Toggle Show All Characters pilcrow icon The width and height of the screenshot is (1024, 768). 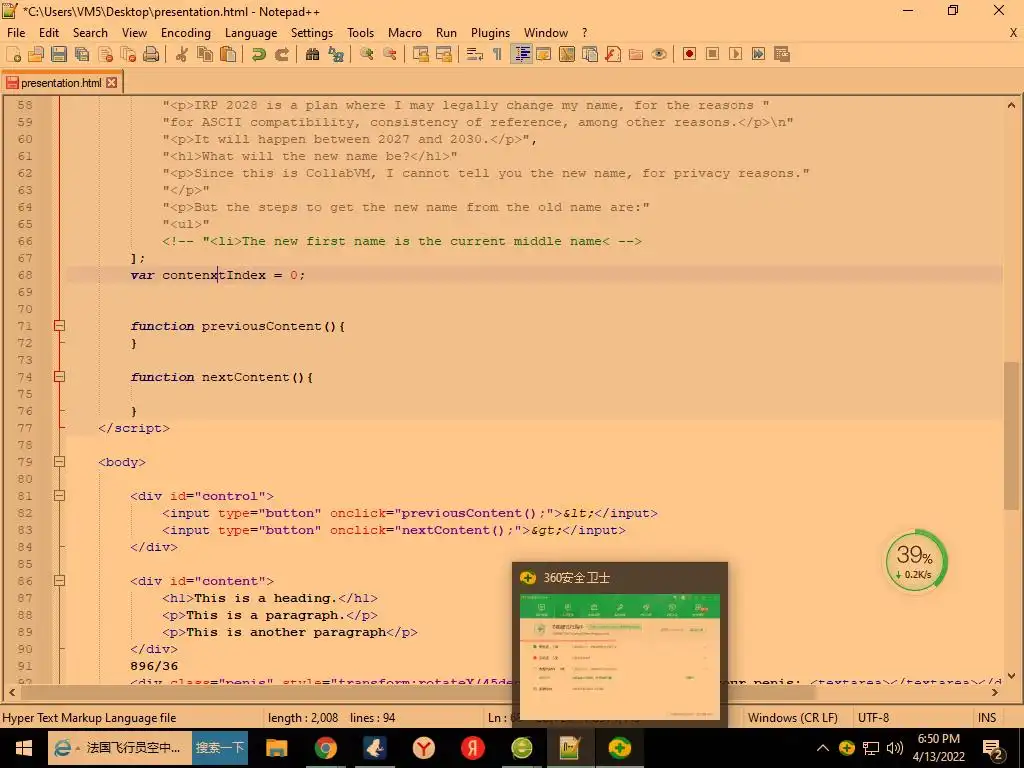[498, 54]
